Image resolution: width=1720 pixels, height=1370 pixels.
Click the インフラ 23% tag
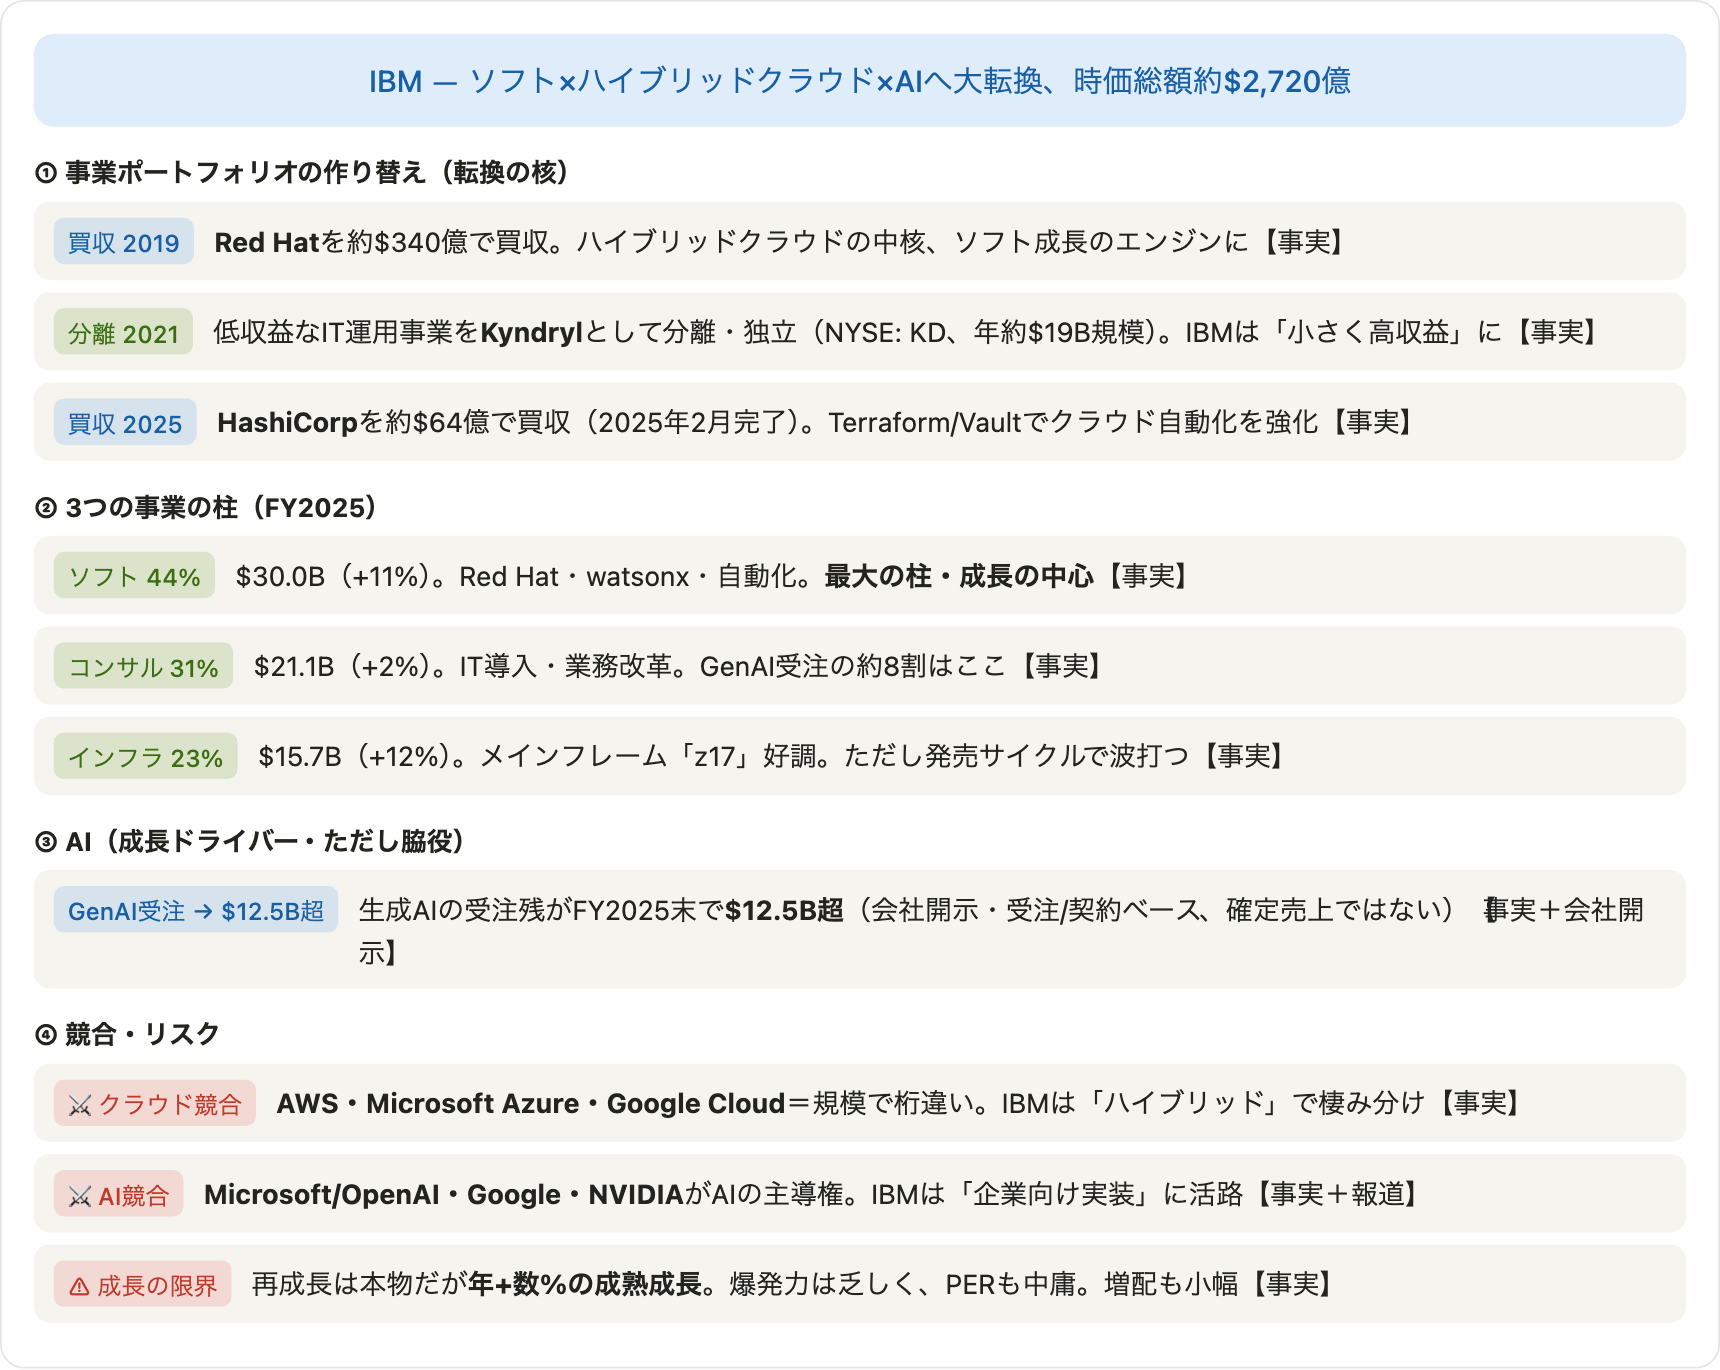tap(145, 757)
